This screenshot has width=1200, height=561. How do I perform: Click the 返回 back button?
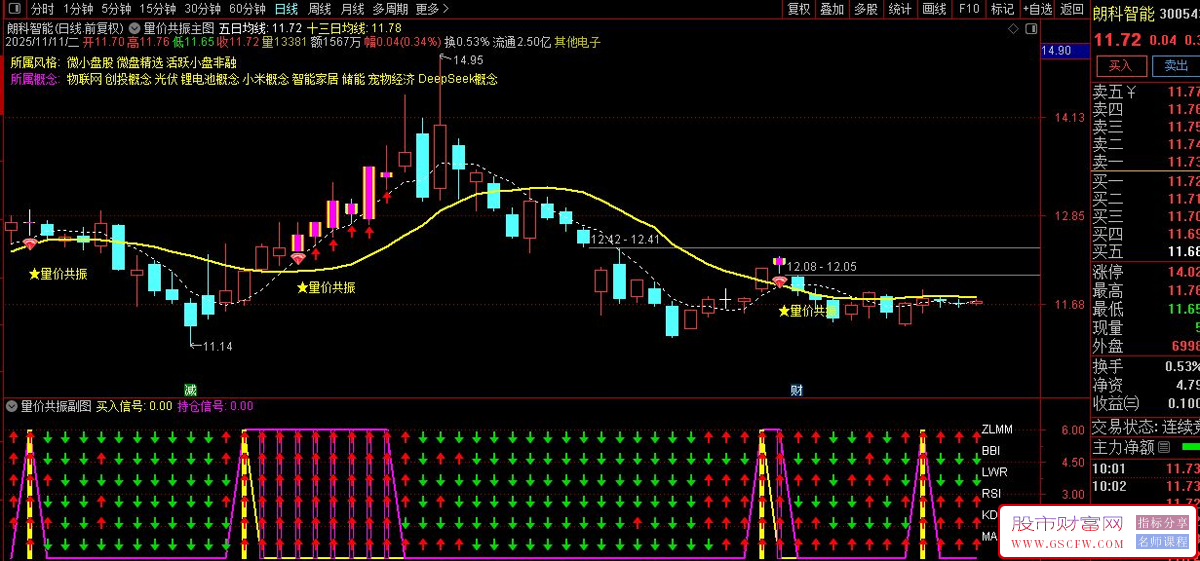click(x=1072, y=9)
